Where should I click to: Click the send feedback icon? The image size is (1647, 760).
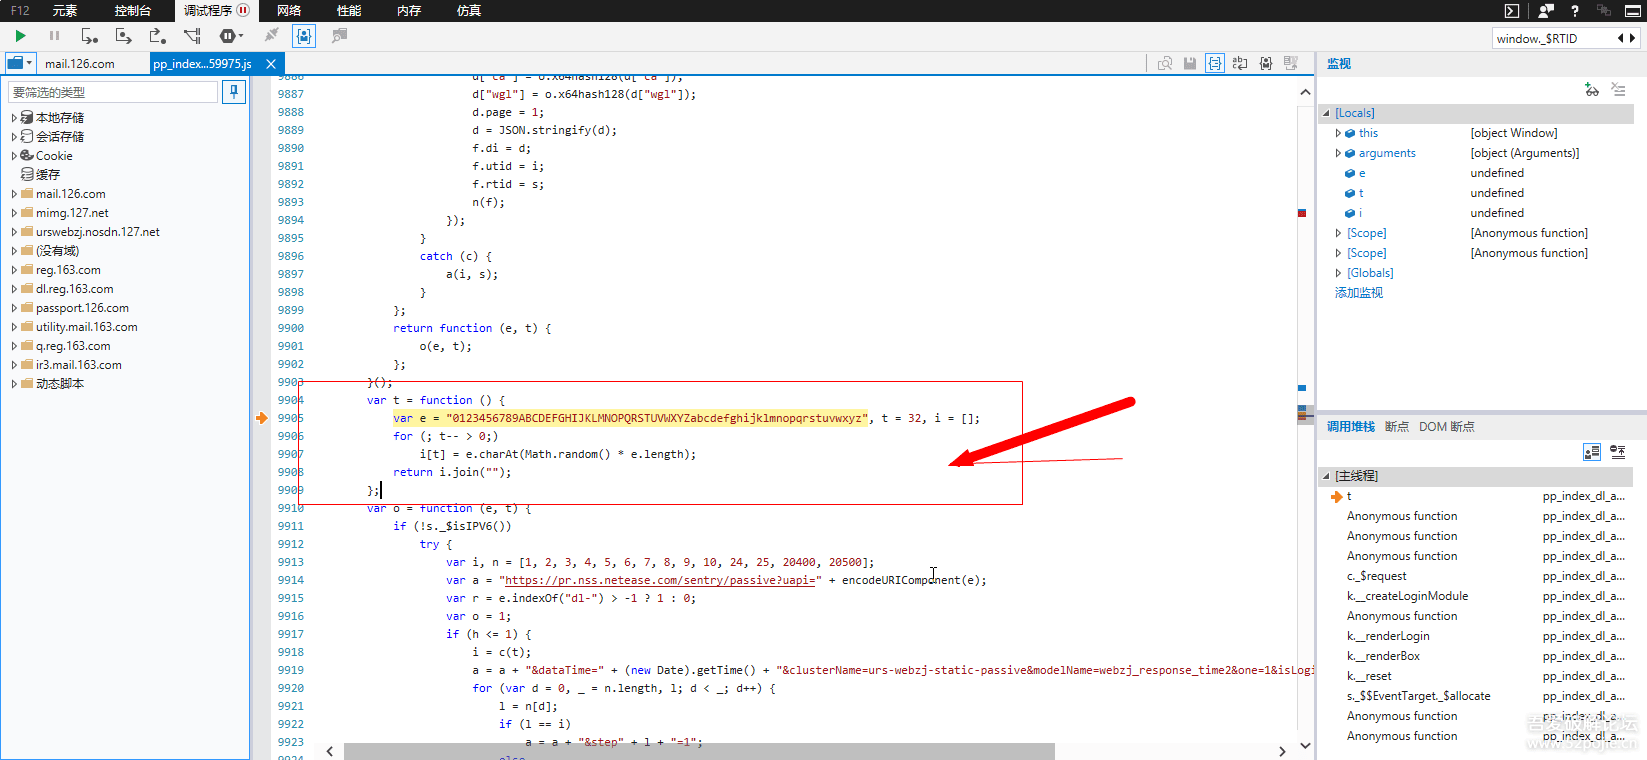1546,11
